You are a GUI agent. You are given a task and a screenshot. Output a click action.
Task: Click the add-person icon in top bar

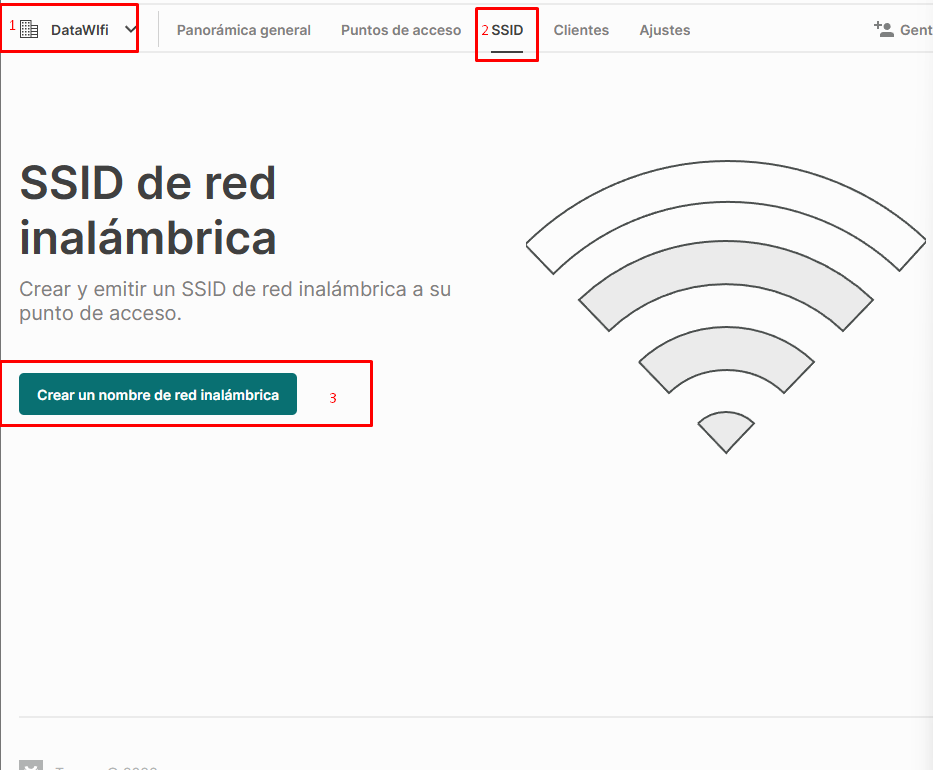pos(884,29)
